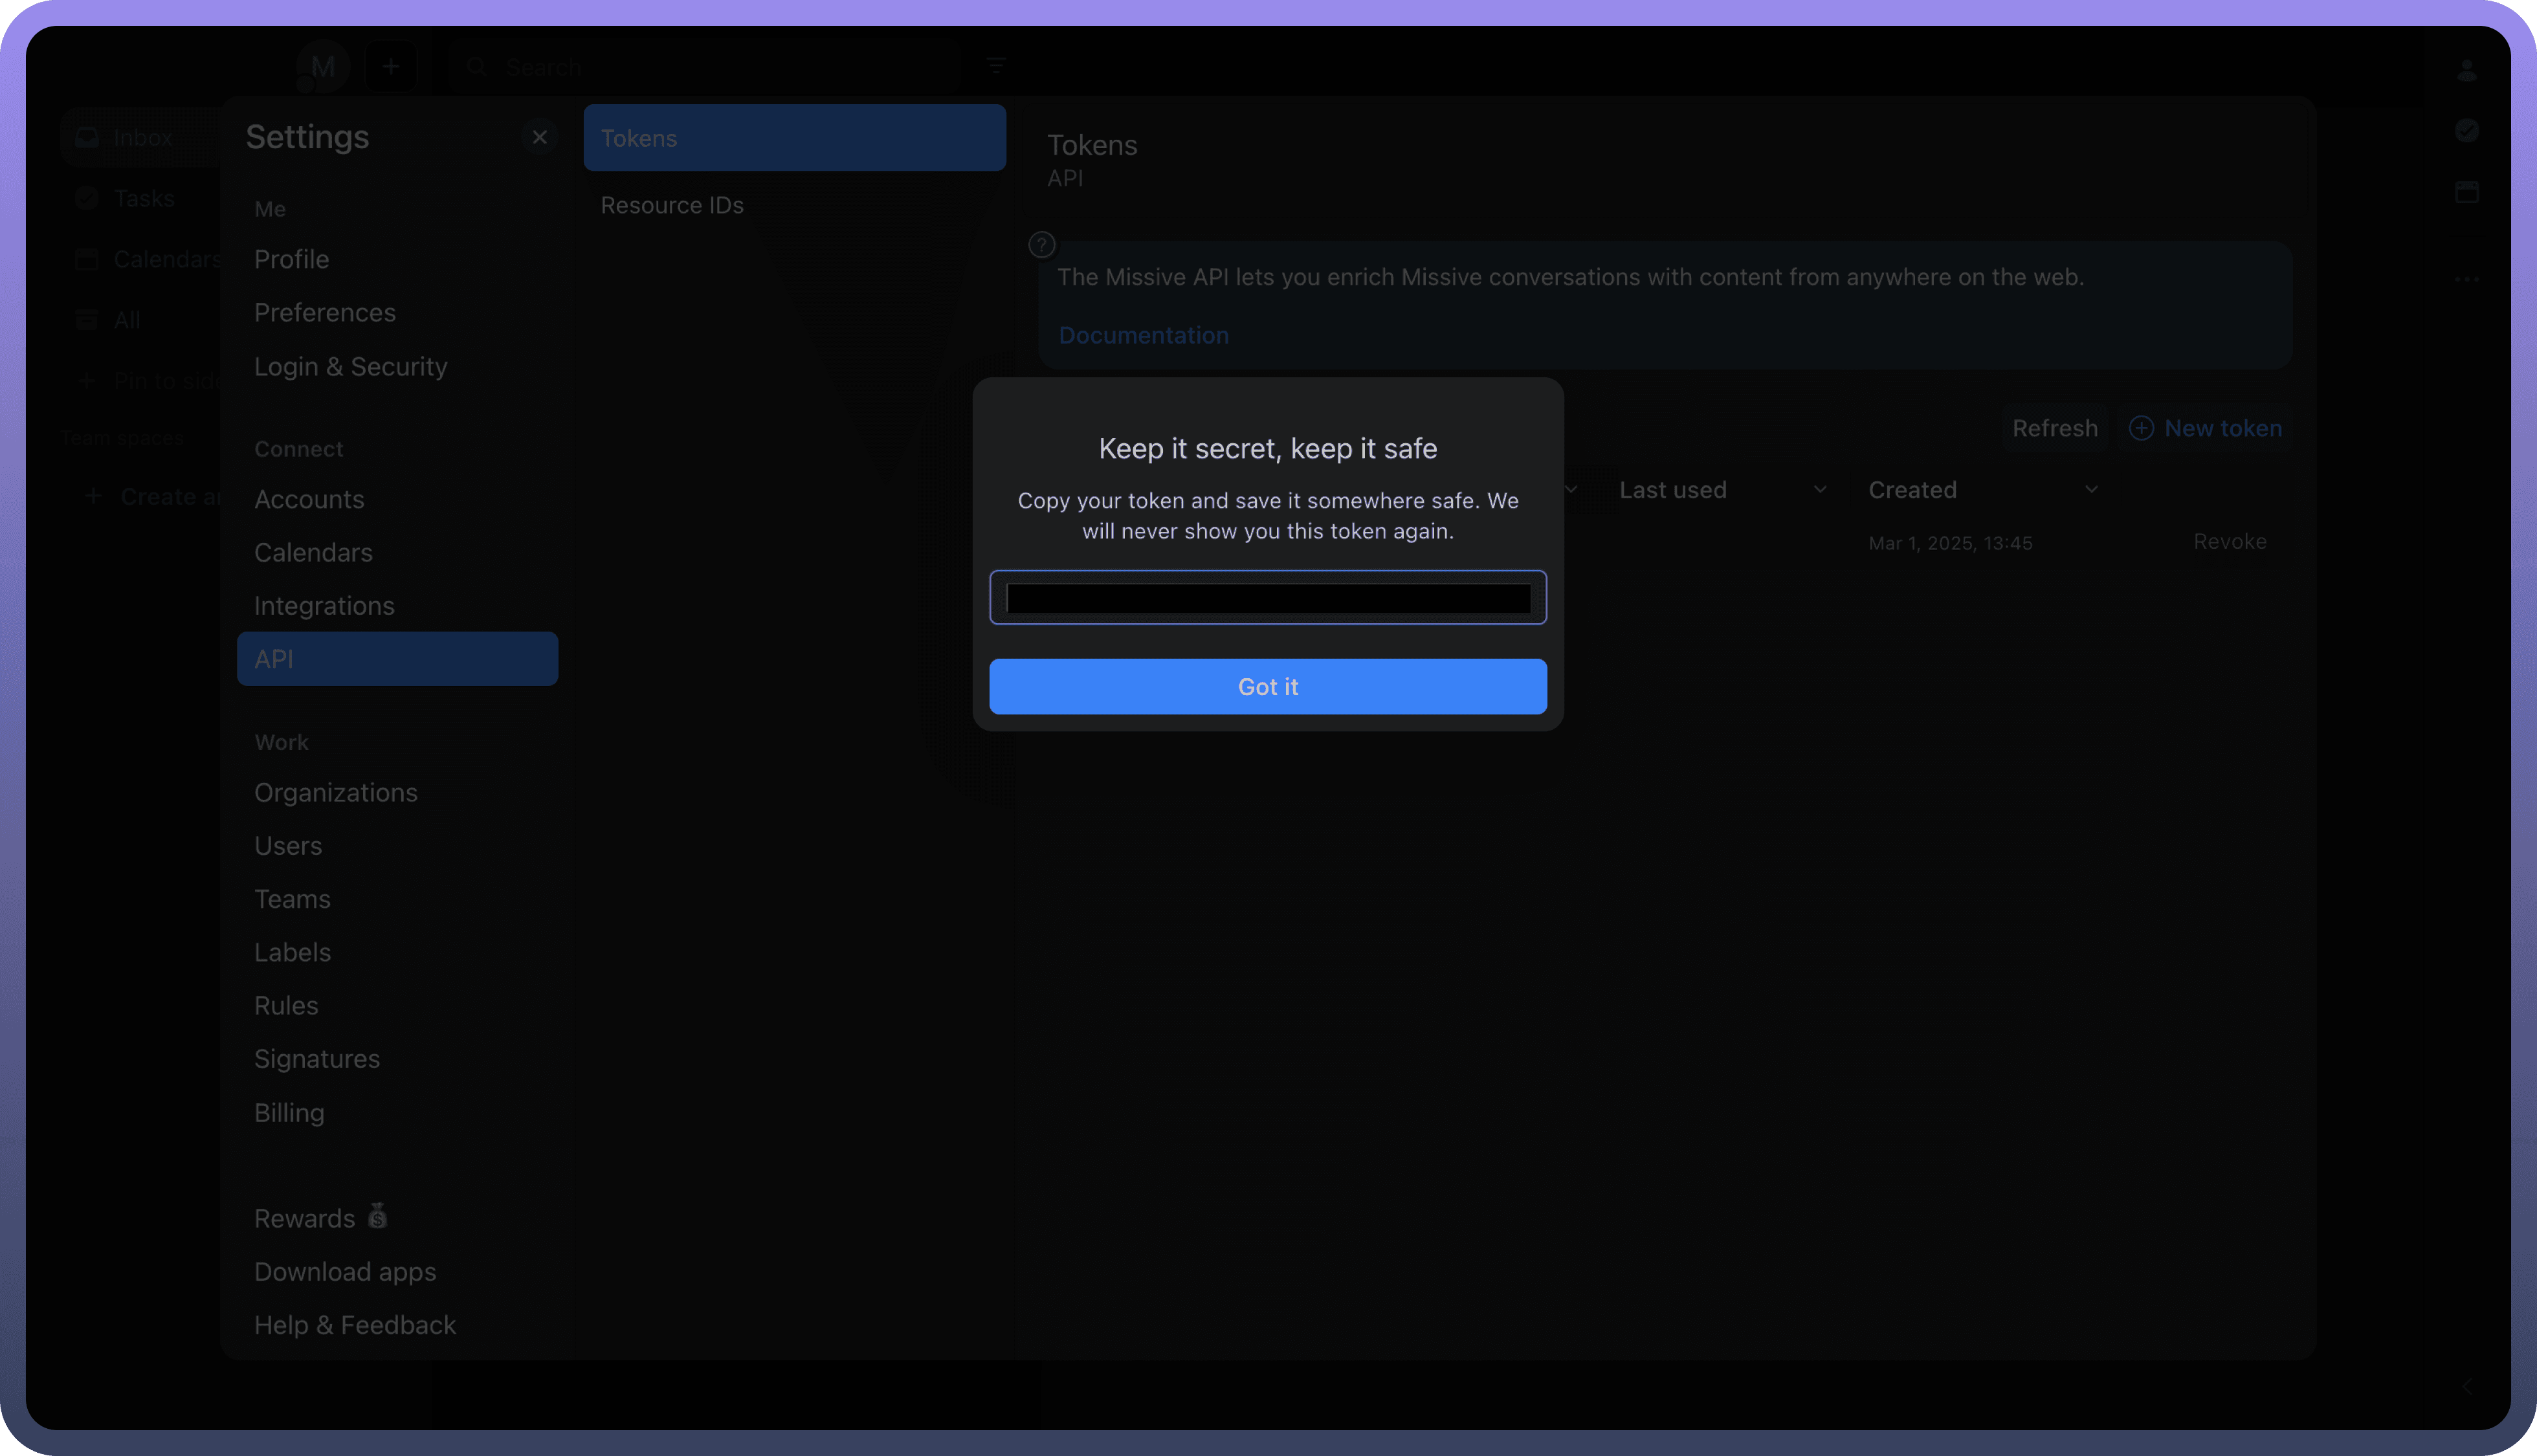Click the search filter icon
This screenshot has height=1456, width=2537.
[995, 66]
